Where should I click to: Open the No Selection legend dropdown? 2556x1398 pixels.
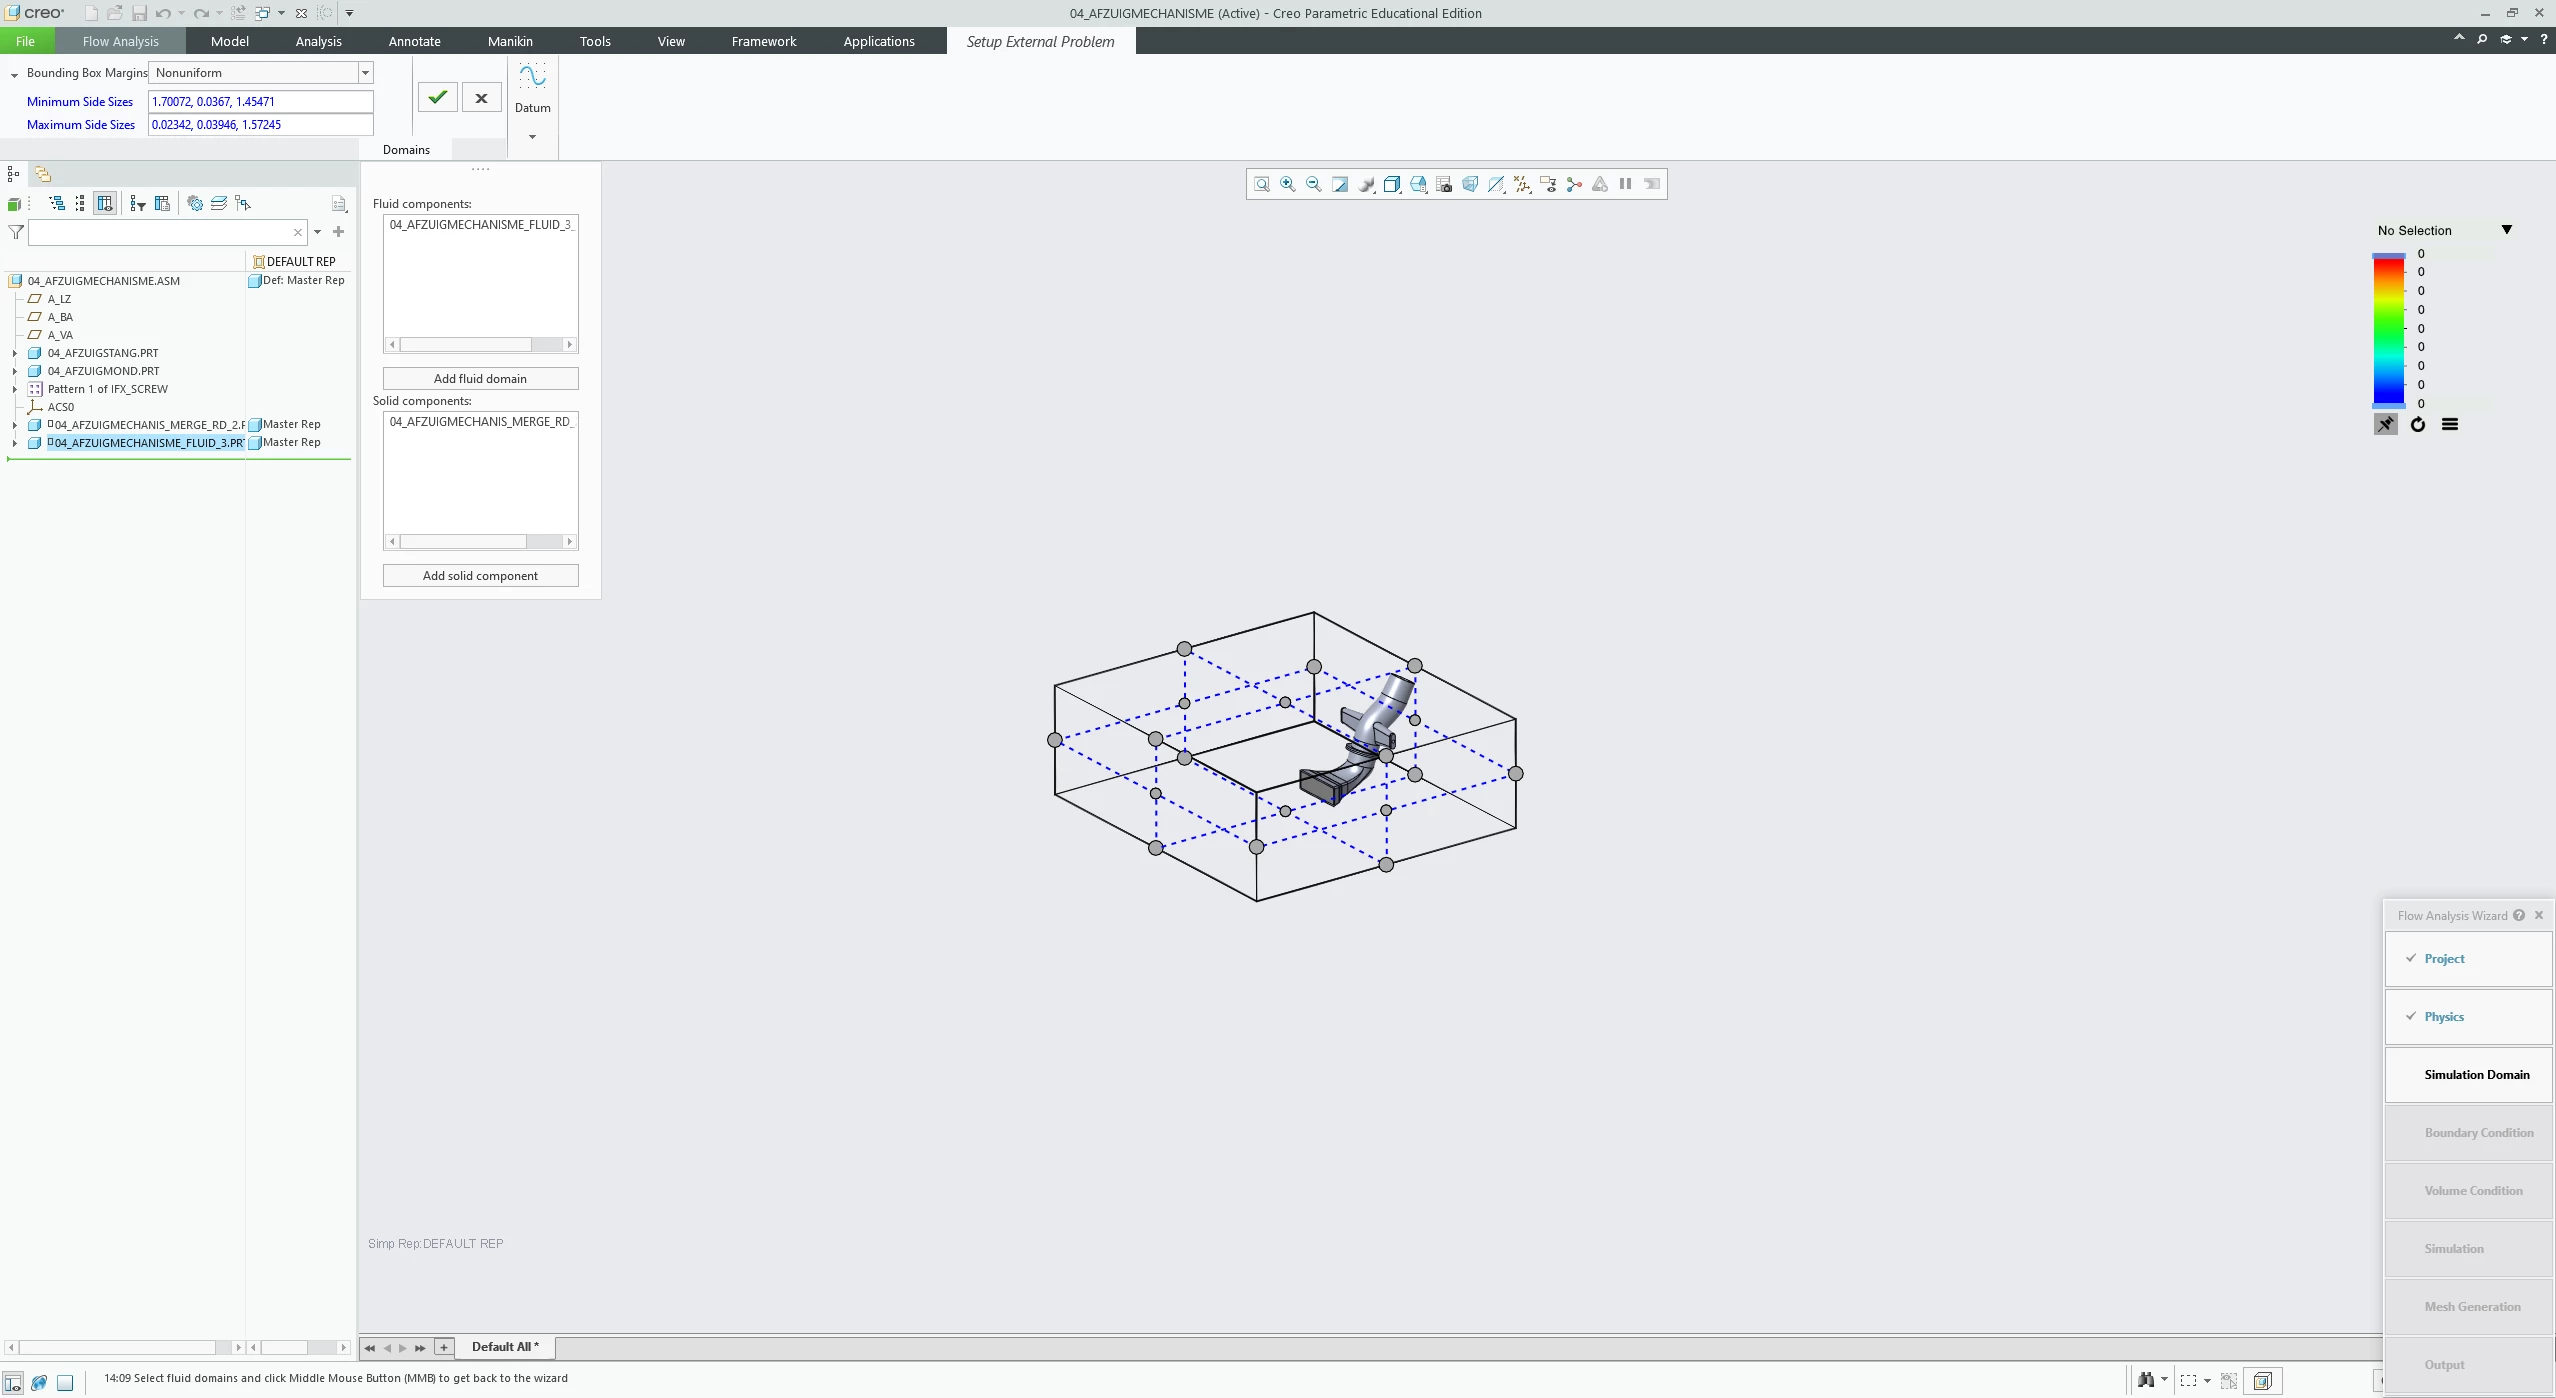[x=2506, y=230]
